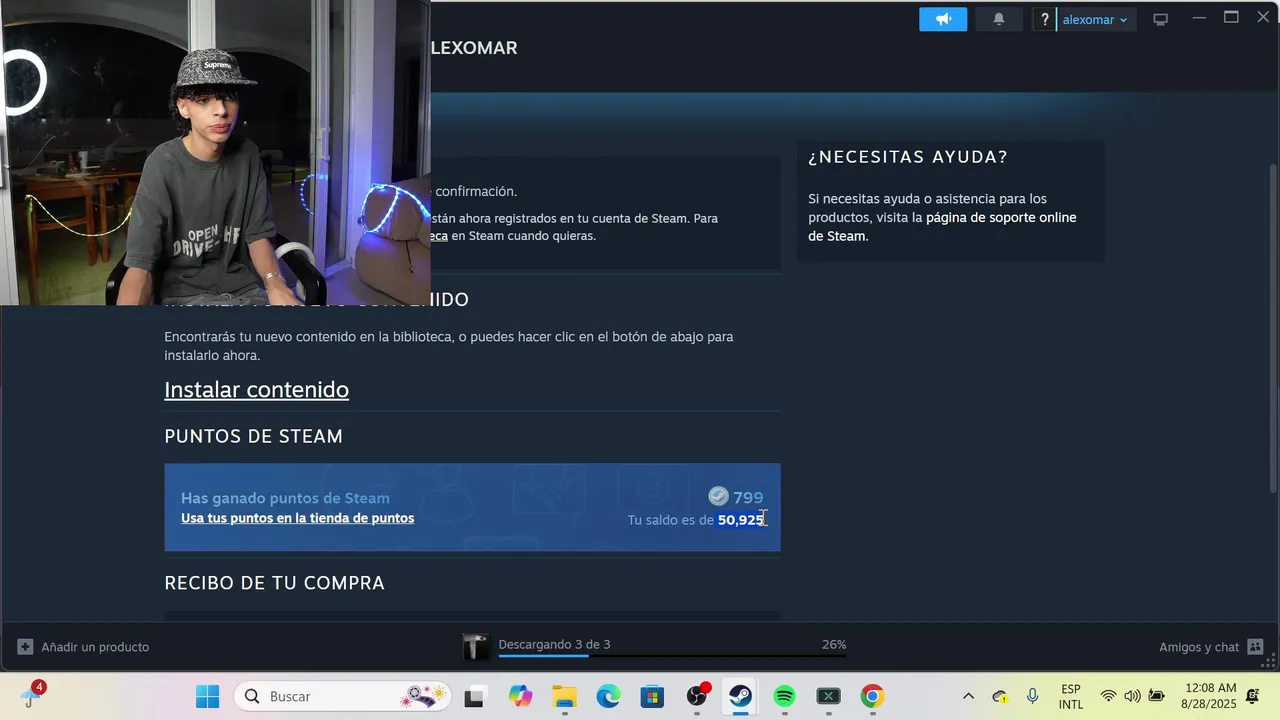Open the volume speaker tray icon

tap(1132, 696)
